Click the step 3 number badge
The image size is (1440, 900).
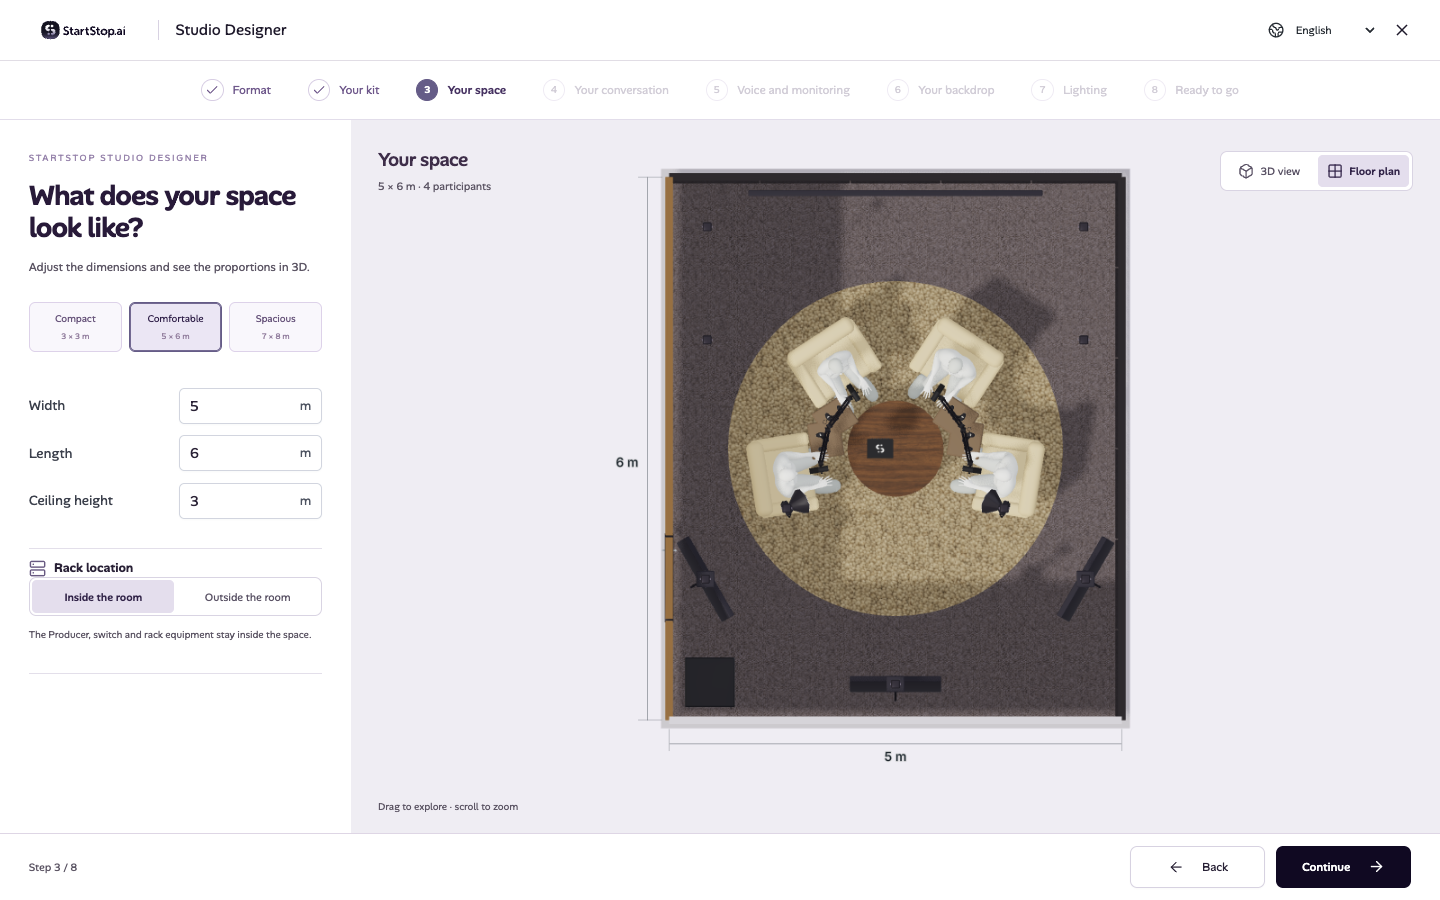click(x=427, y=90)
